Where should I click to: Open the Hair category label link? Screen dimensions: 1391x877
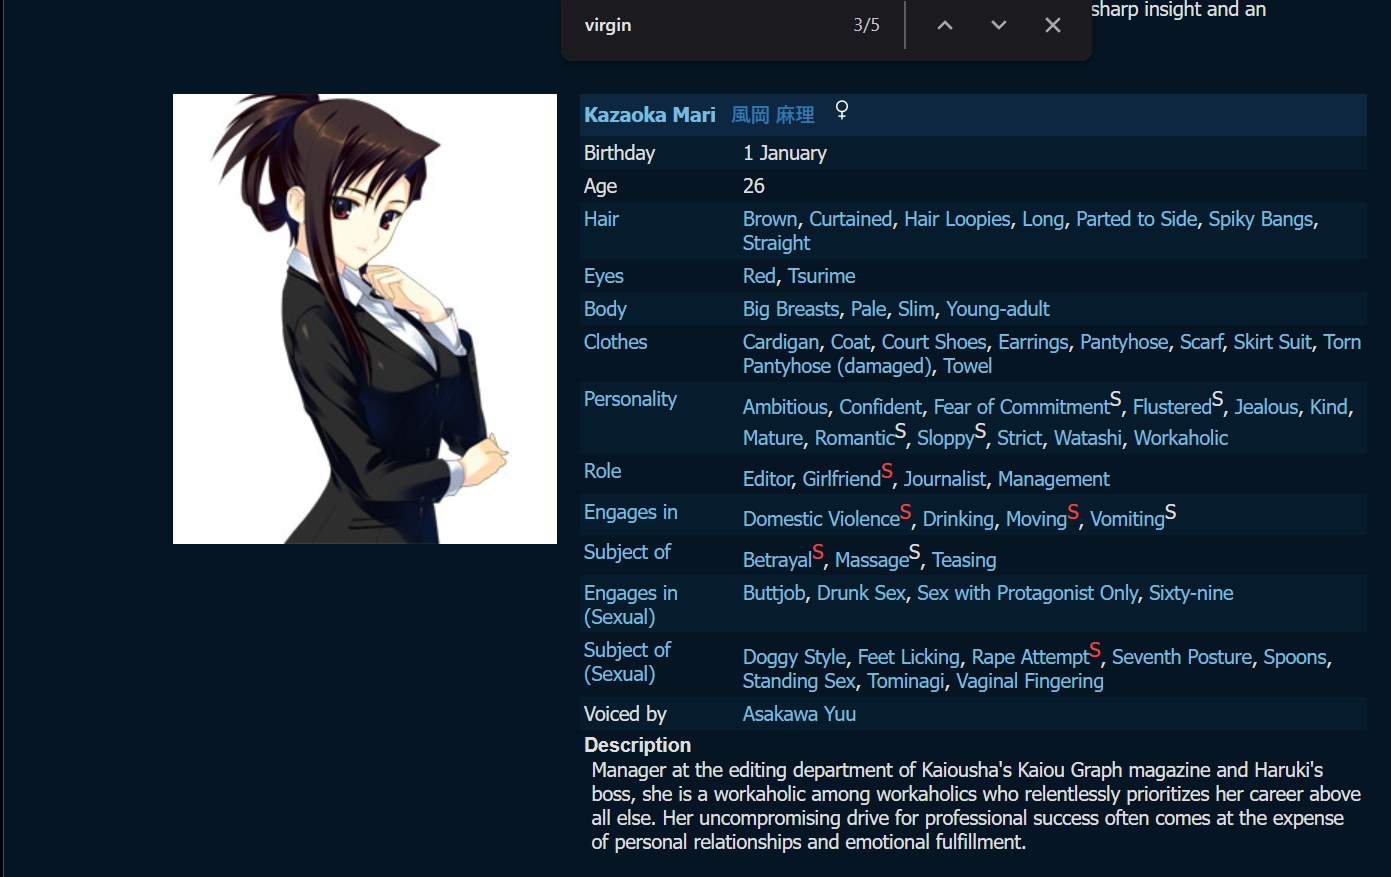coord(601,219)
